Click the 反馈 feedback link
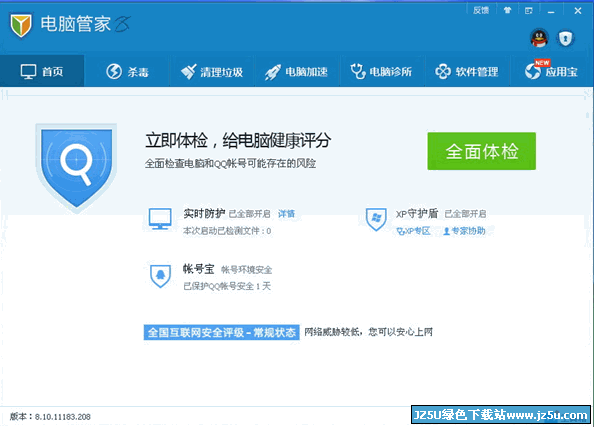Screen dimensions: 594x427 click(481, 11)
